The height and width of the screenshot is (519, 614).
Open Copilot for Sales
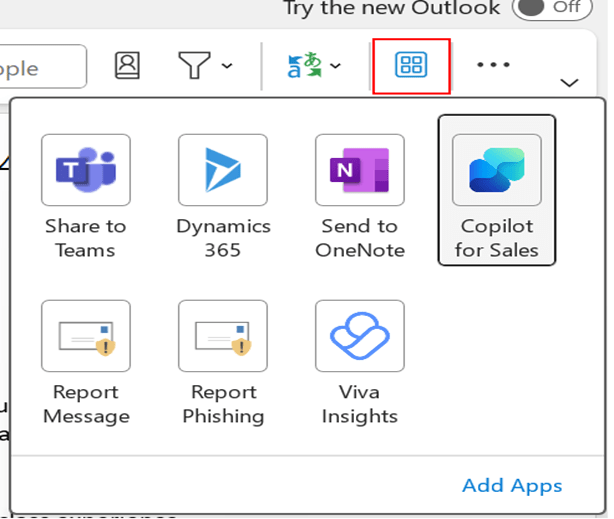496,169
